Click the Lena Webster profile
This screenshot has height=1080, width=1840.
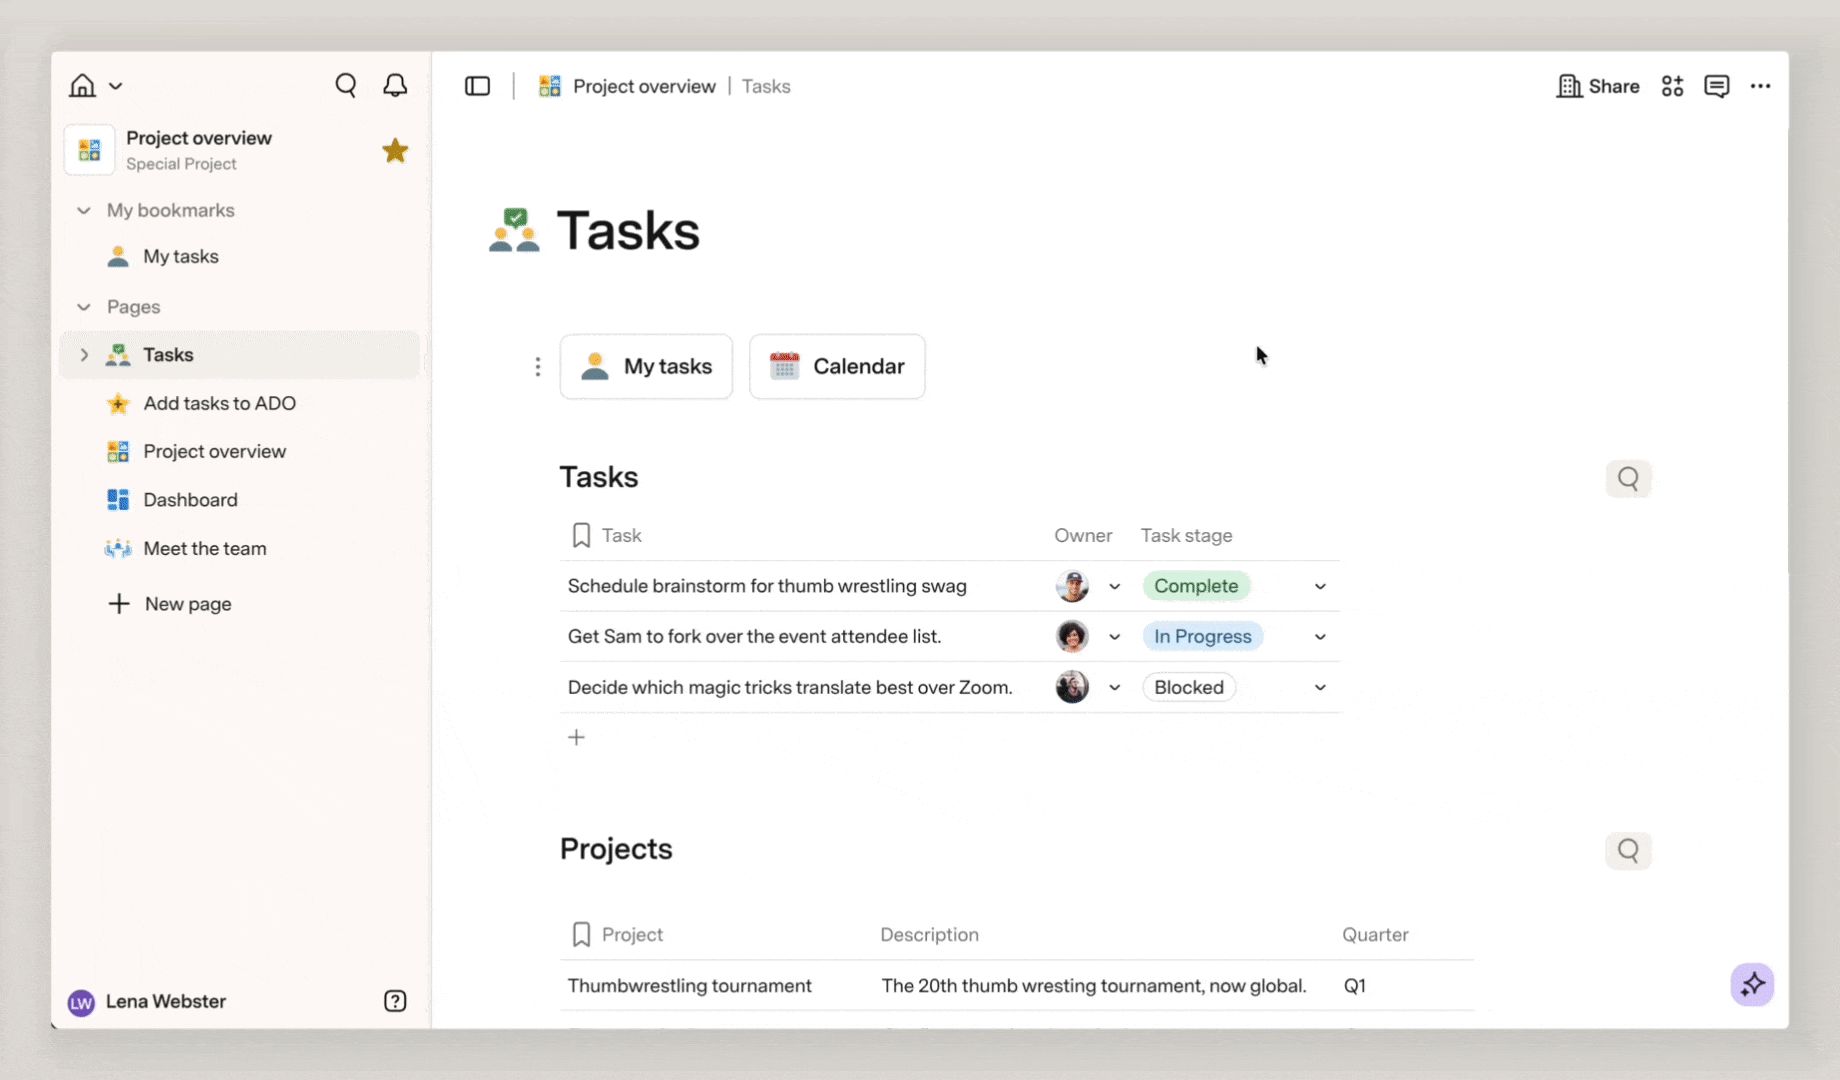(147, 1002)
